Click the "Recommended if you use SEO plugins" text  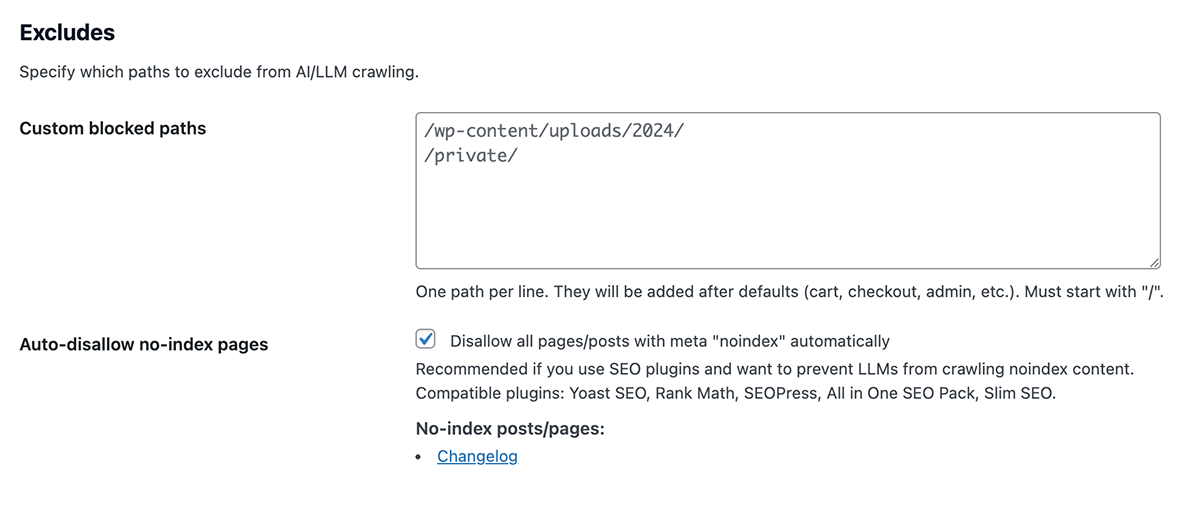(x=775, y=369)
